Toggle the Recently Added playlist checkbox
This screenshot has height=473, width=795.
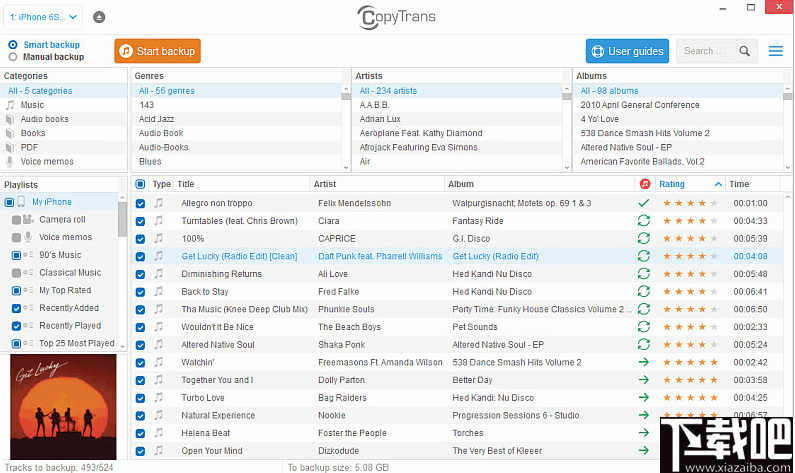click(x=16, y=308)
